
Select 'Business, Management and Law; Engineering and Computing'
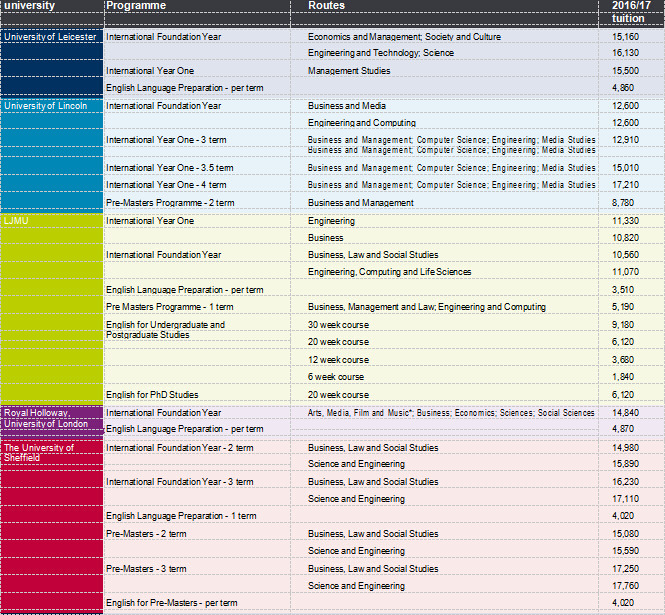[x=427, y=307]
